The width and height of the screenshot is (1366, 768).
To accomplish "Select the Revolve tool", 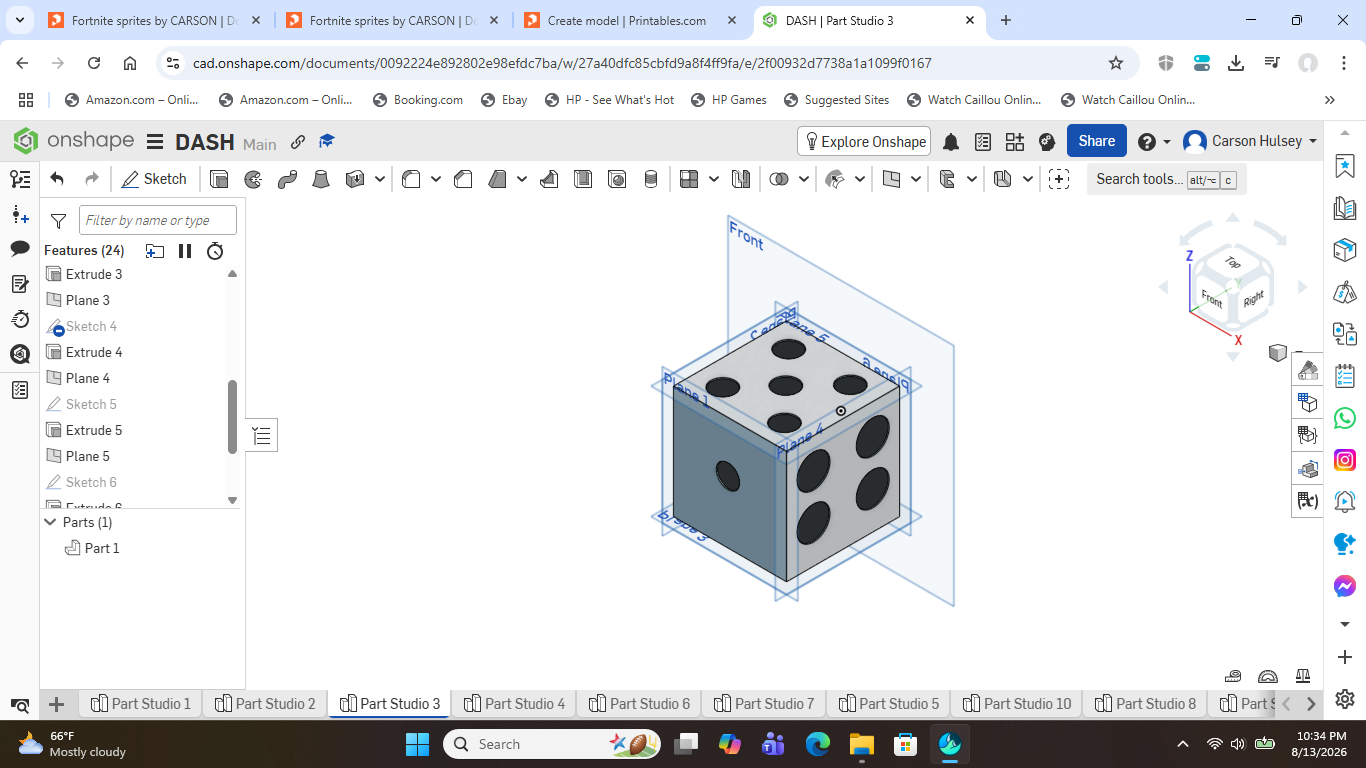I will click(x=253, y=179).
